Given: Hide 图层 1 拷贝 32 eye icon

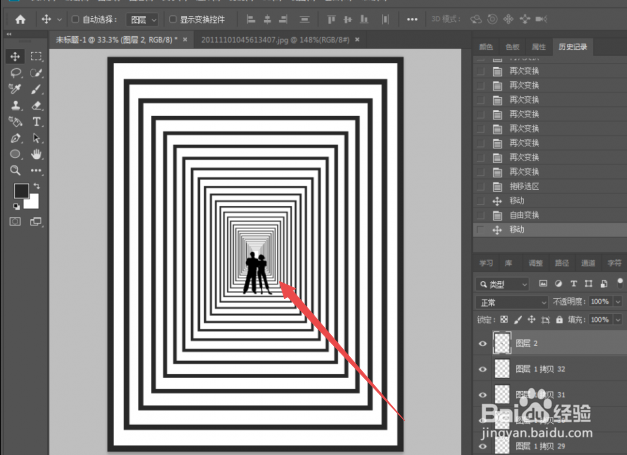Looking at the screenshot, I should (483, 369).
